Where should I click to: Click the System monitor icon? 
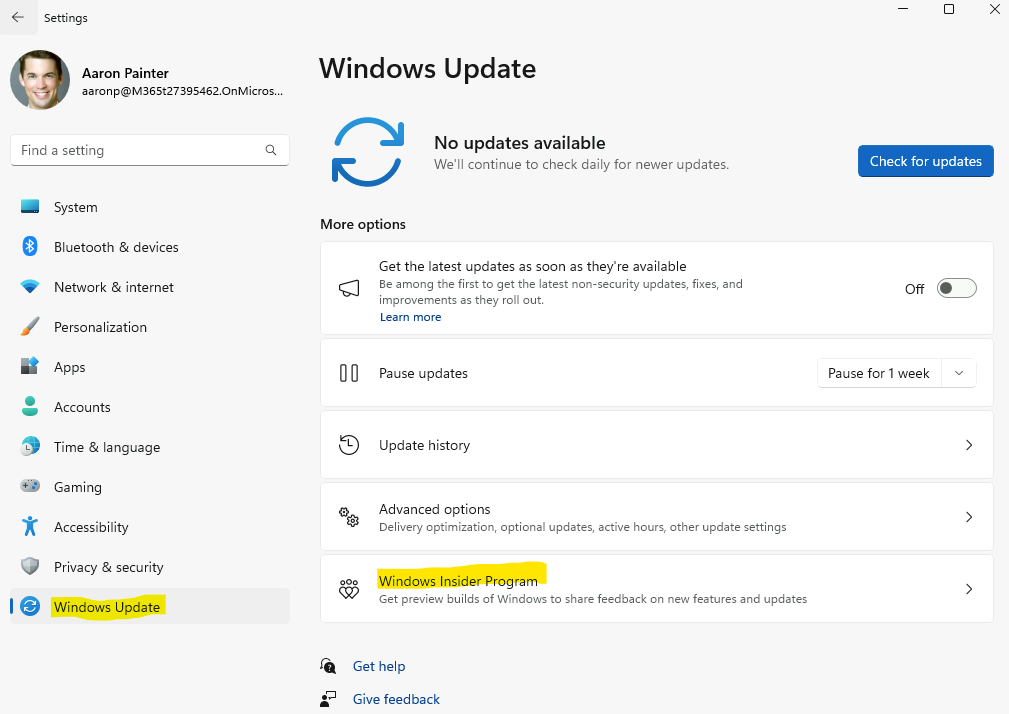(x=30, y=206)
